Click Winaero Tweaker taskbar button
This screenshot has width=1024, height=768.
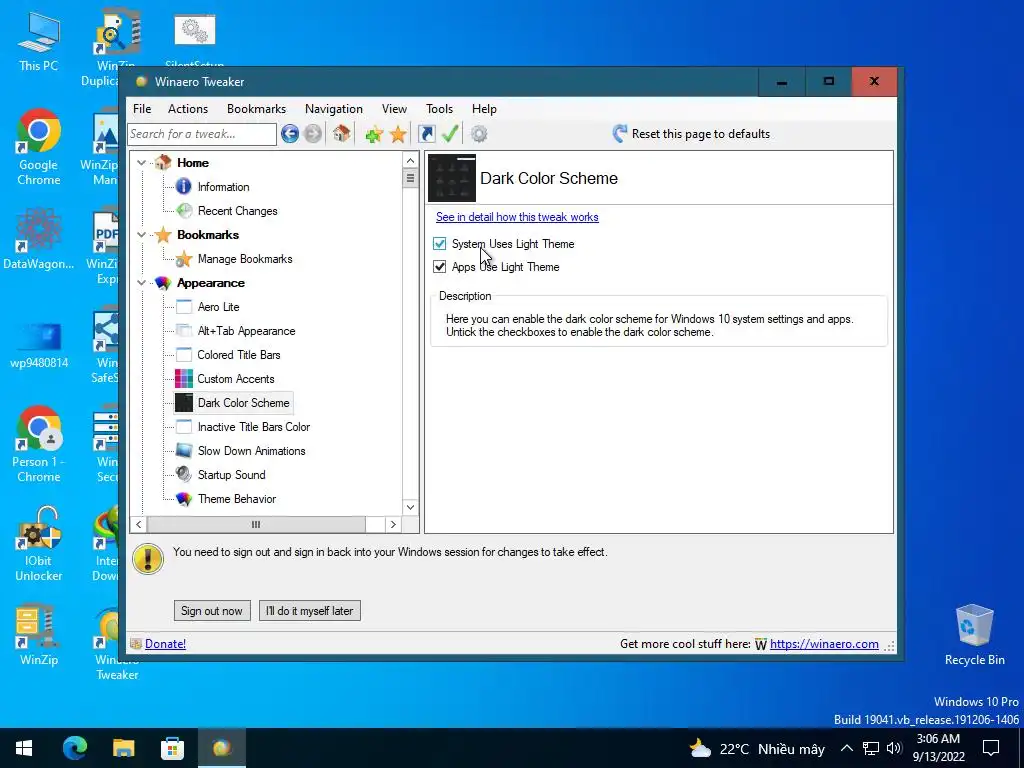click(221, 748)
